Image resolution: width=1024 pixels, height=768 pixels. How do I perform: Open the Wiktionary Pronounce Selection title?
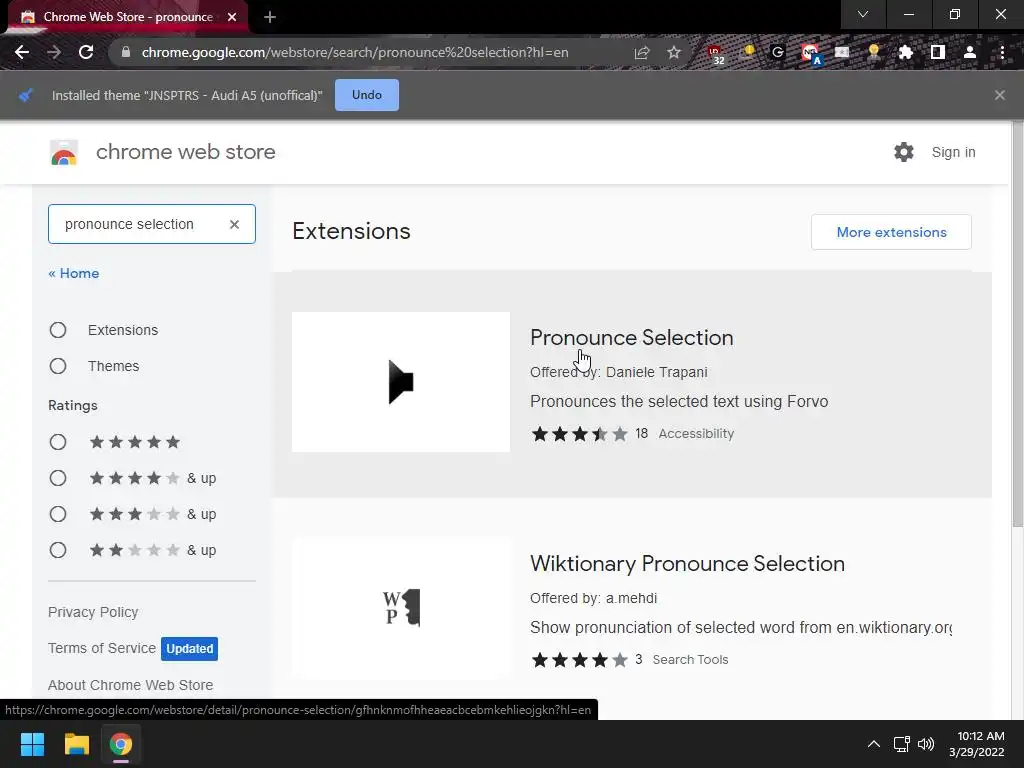[688, 564]
